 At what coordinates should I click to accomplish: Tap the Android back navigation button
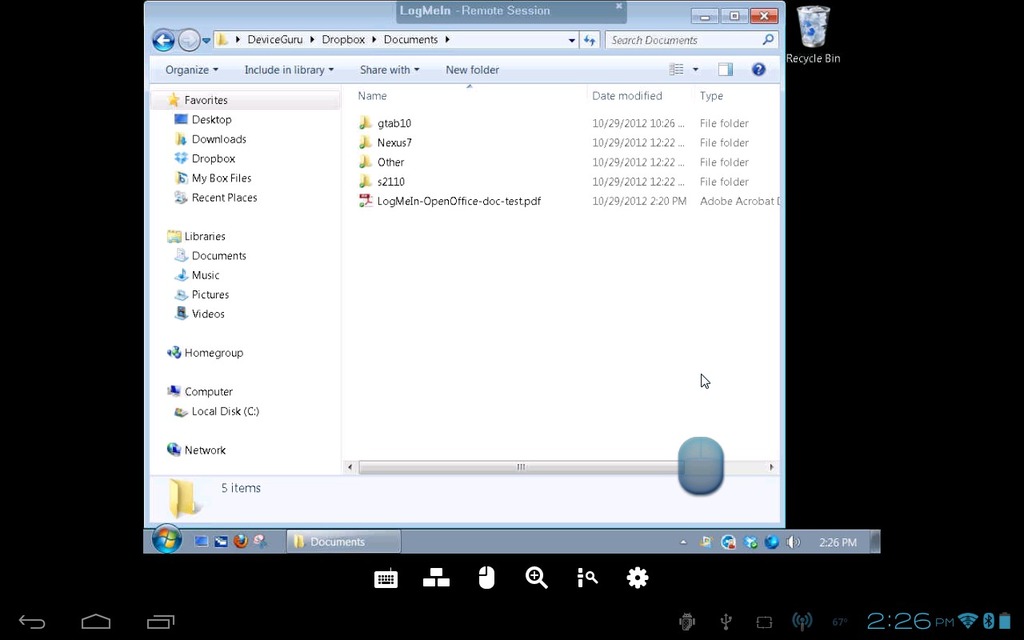pyautogui.click(x=32, y=622)
